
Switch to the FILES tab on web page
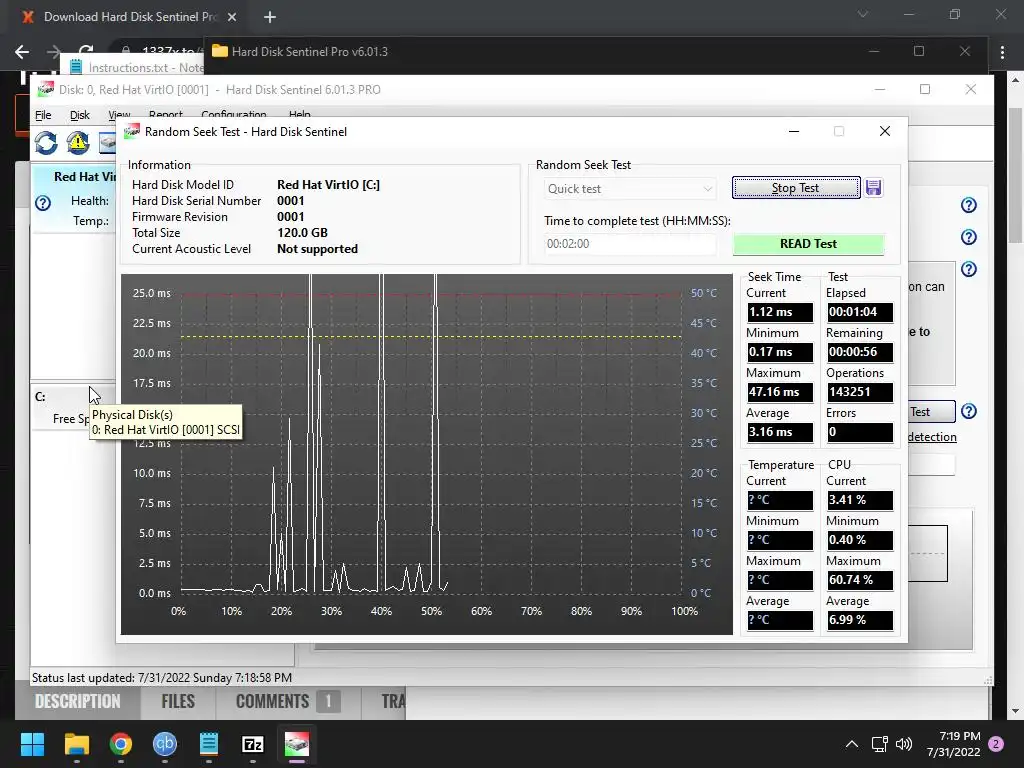[x=178, y=701]
